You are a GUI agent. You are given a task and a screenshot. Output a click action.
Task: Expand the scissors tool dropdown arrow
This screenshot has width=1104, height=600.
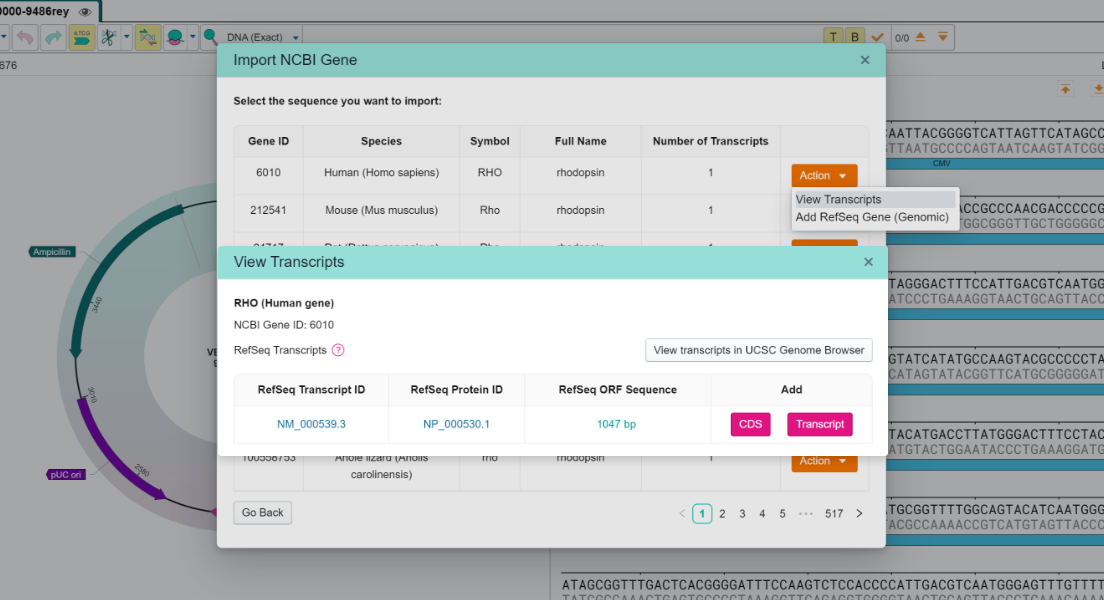(127, 37)
